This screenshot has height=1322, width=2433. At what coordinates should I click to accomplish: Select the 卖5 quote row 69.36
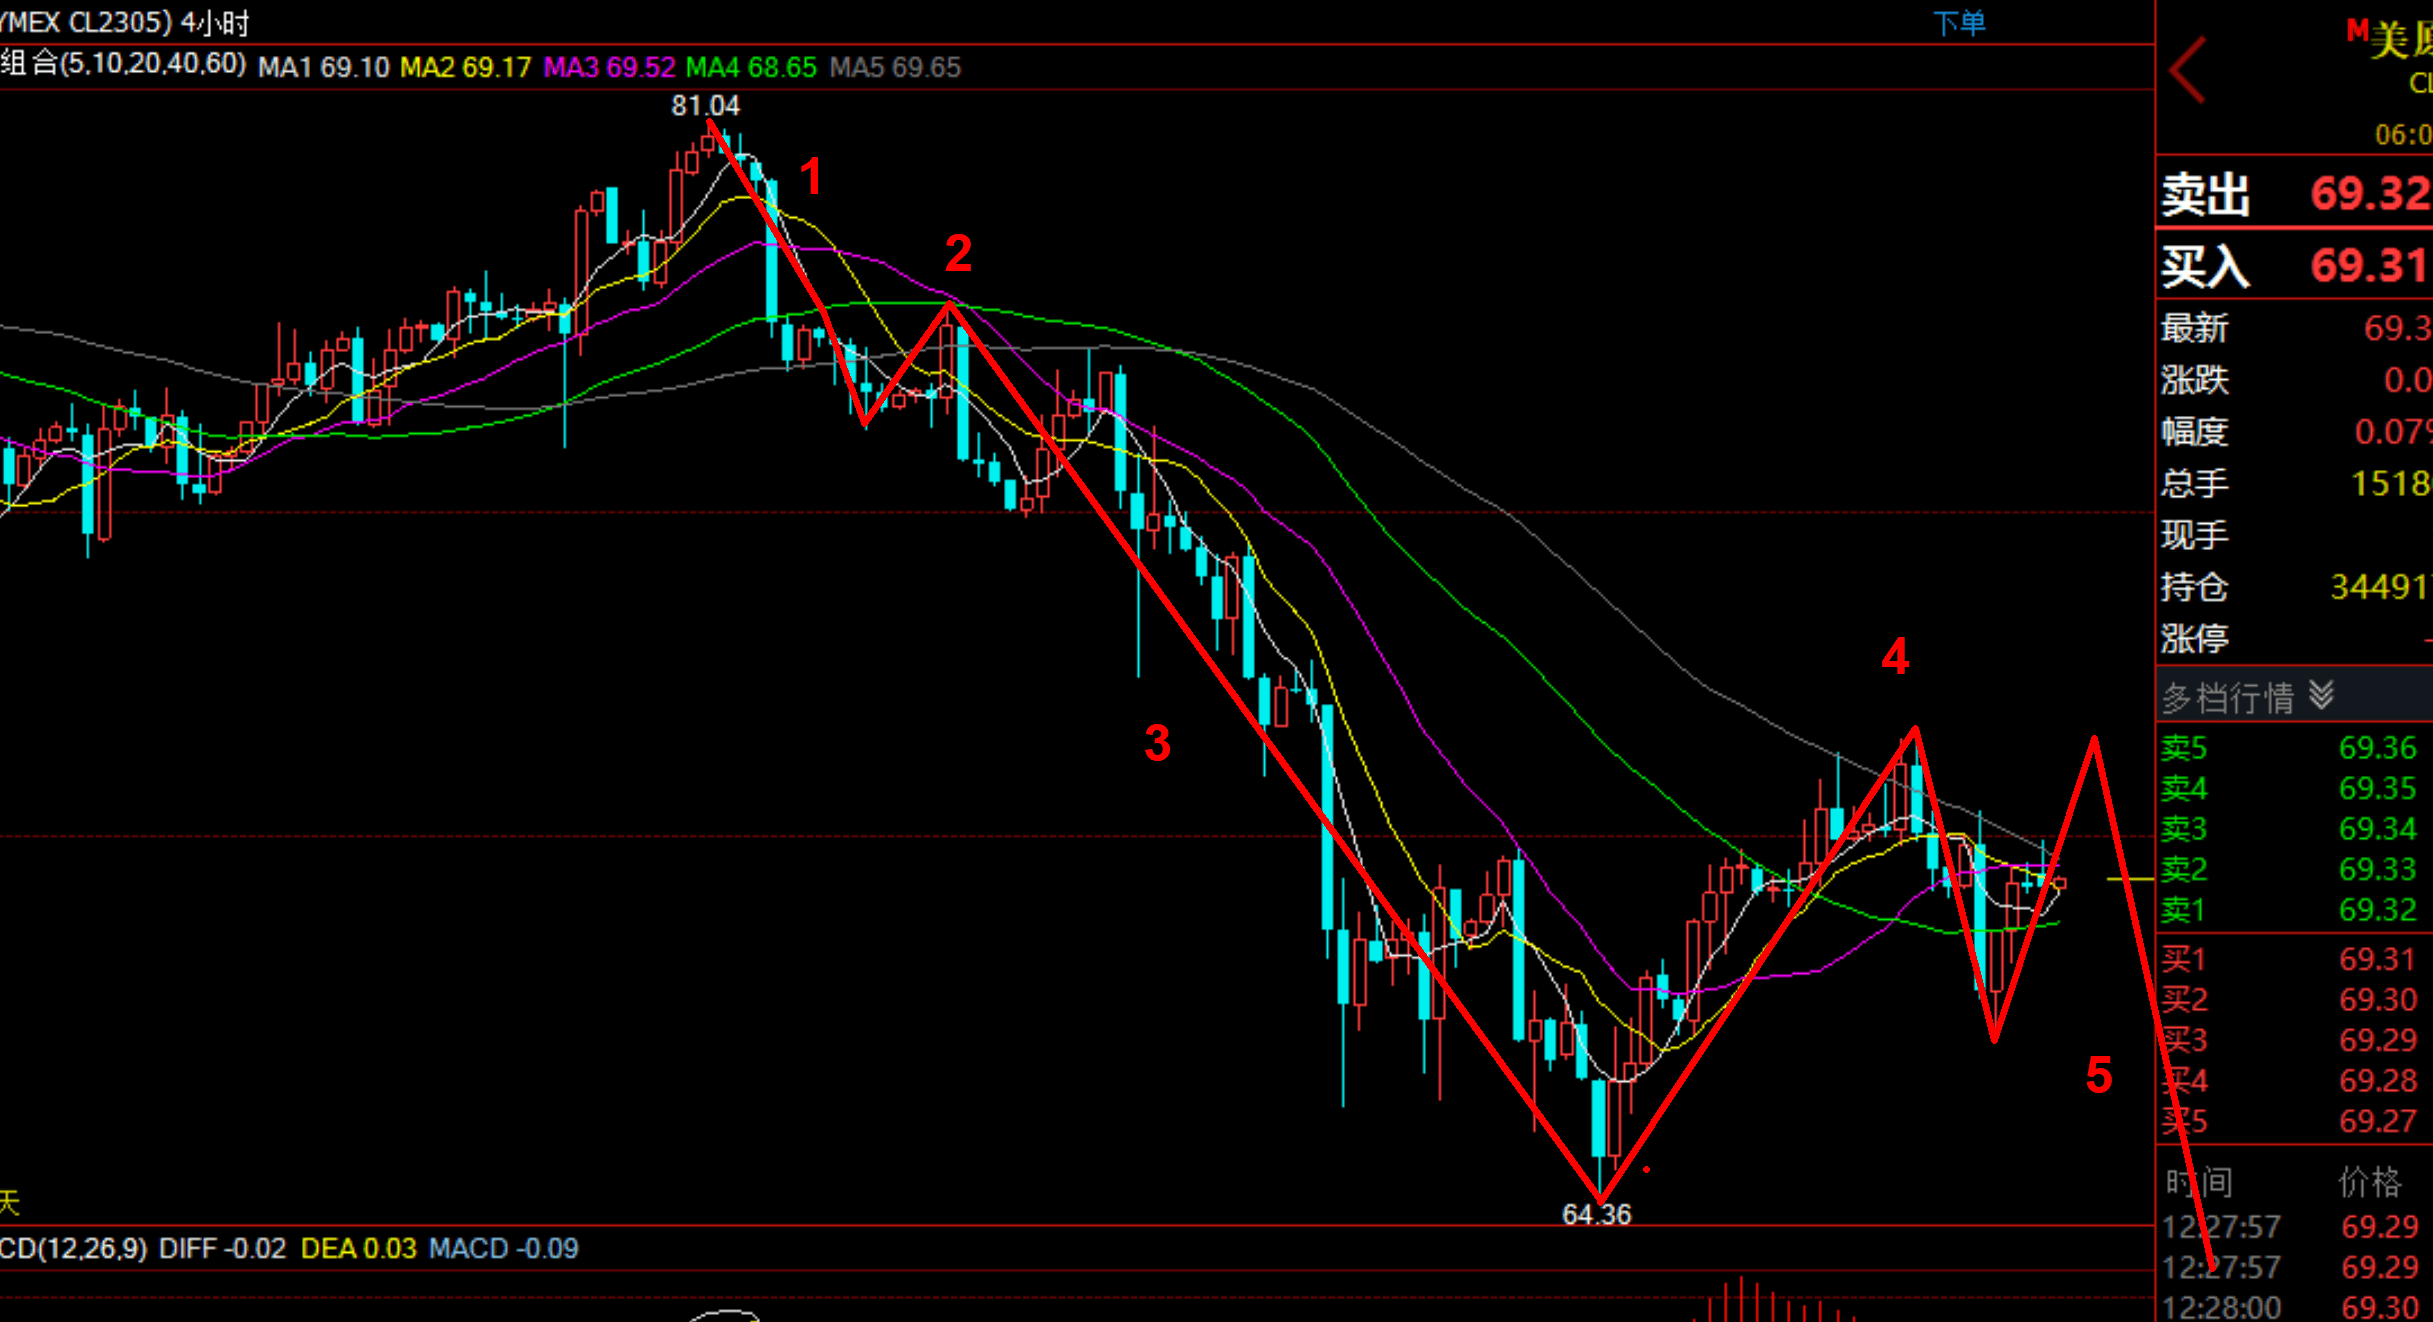(x=2295, y=748)
